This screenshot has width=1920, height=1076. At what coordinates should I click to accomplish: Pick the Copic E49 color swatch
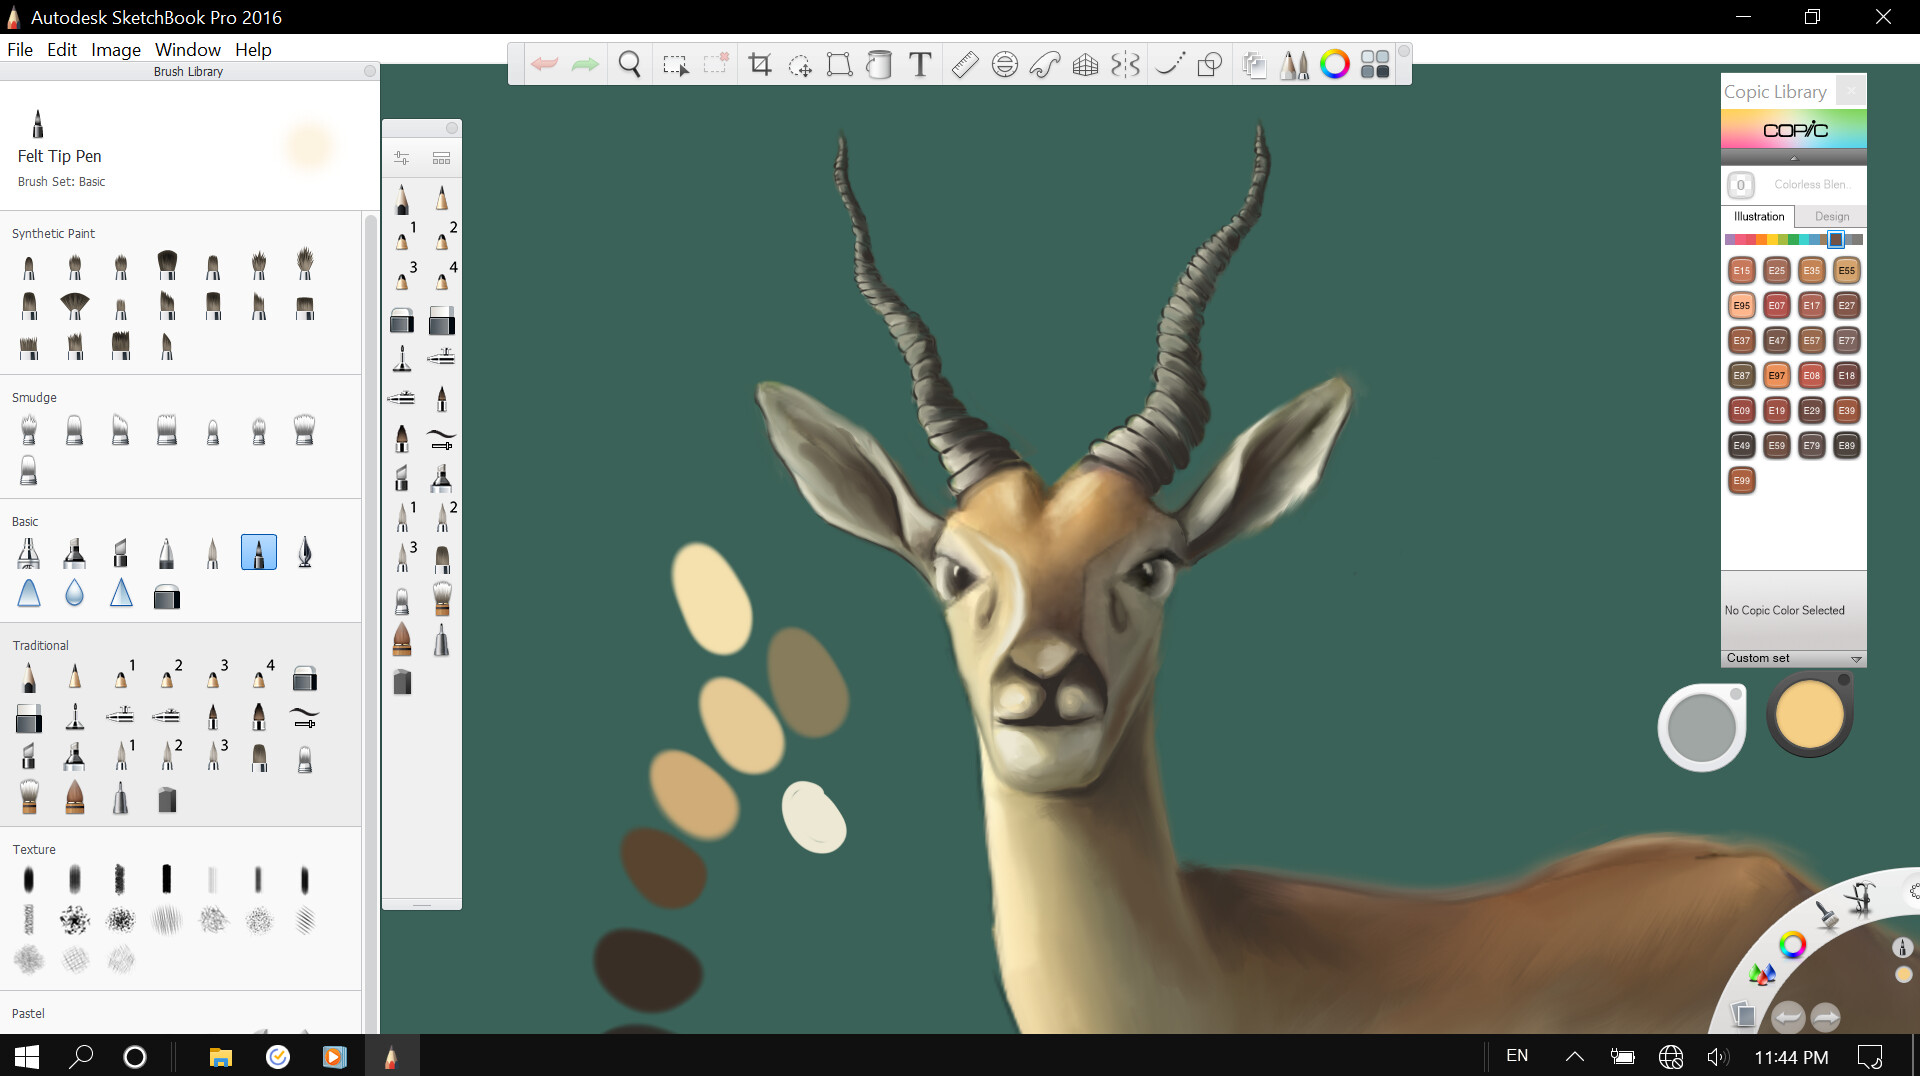tap(1742, 445)
